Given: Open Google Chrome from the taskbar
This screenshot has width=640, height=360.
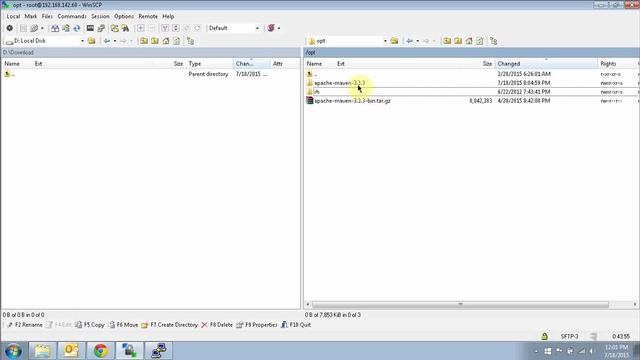Looking at the screenshot, I should click(100, 351).
